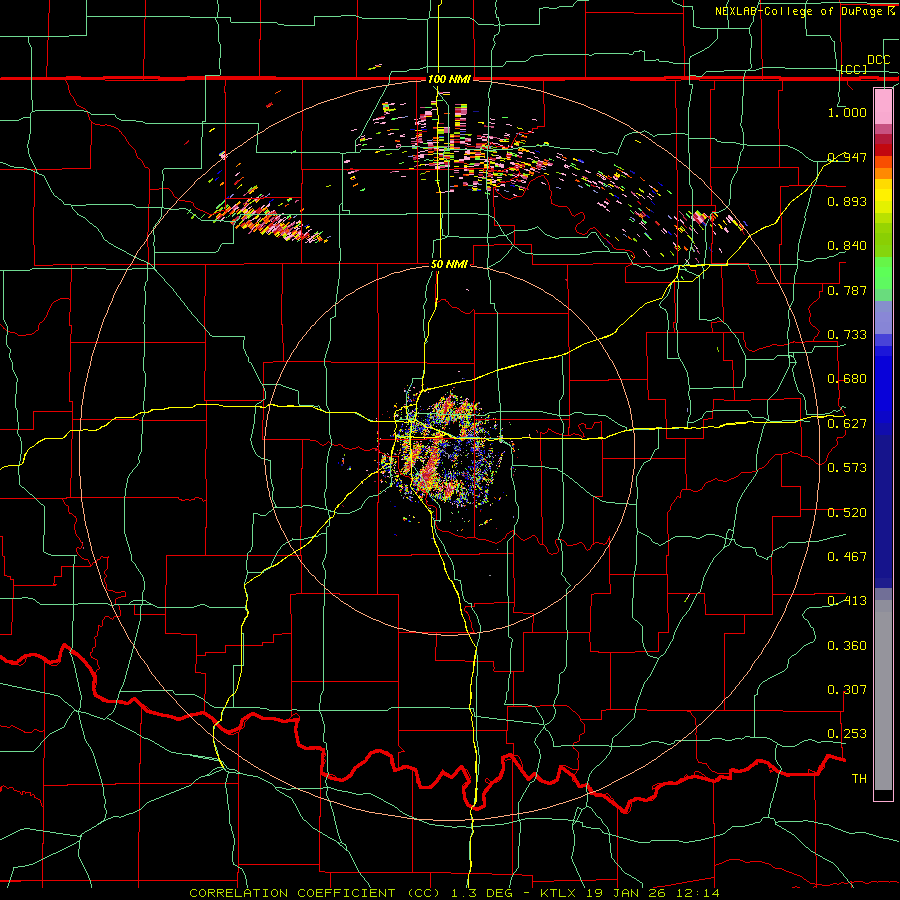Click the gray low-value color scale segment
The width and height of the screenshot is (900, 900).
click(883, 695)
